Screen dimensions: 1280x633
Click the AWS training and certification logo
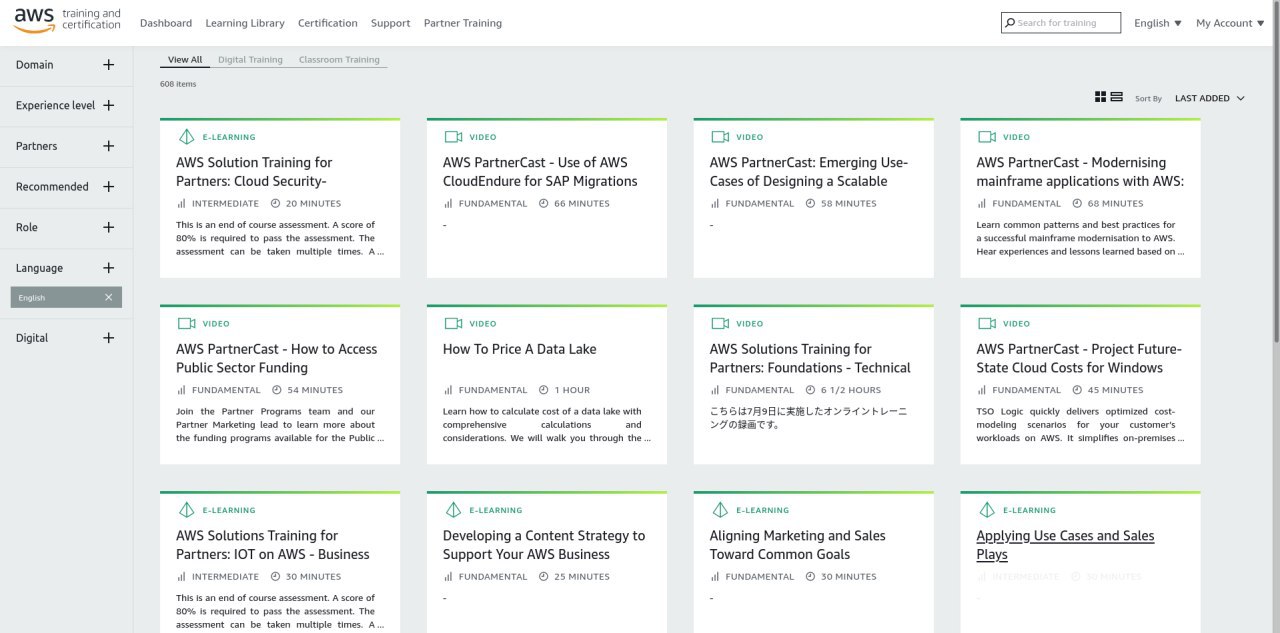67,20
